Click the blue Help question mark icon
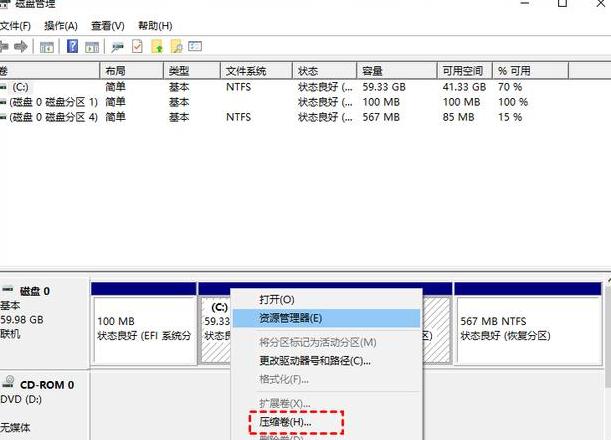This screenshot has width=611, height=440. click(72, 46)
